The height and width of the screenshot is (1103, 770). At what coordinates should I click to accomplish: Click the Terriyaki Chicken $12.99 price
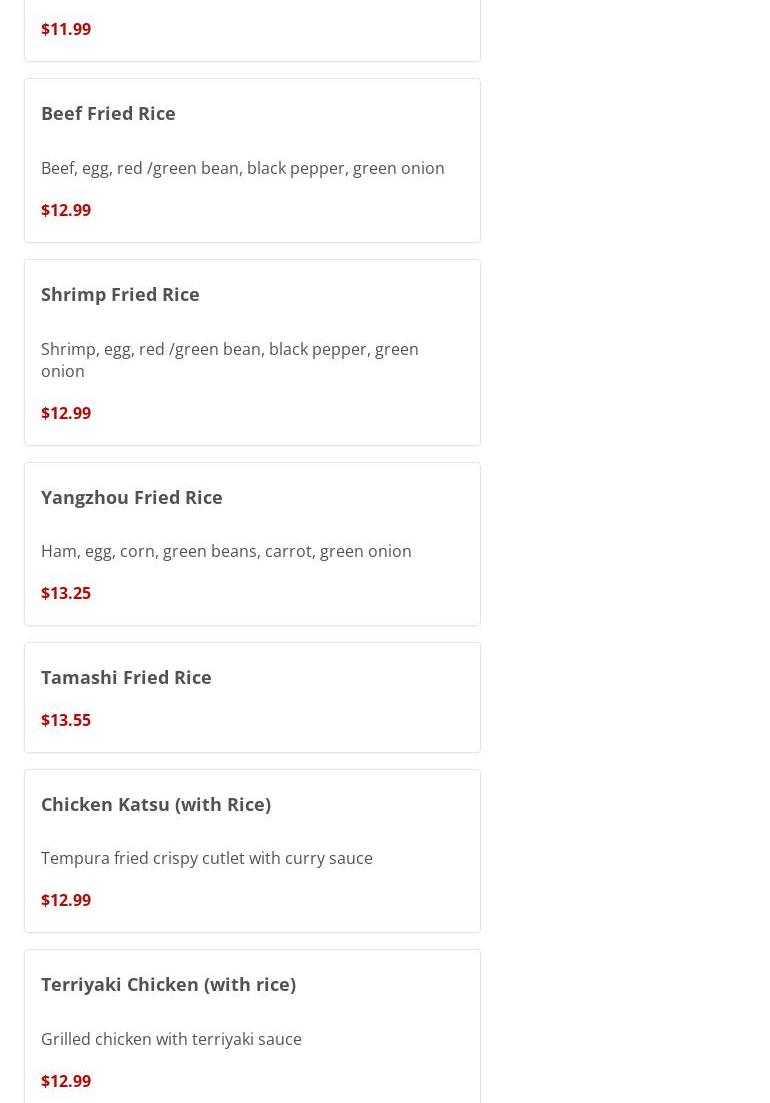coord(66,1081)
